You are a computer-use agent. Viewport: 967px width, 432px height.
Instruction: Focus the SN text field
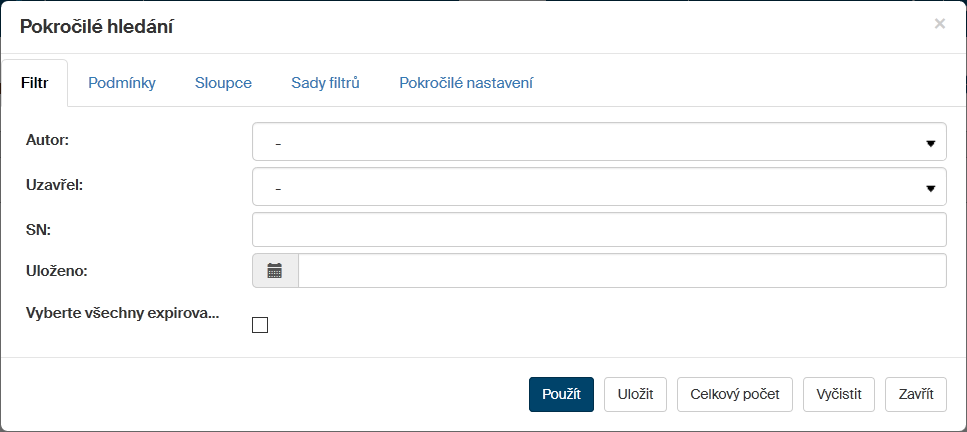click(x=599, y=229)
